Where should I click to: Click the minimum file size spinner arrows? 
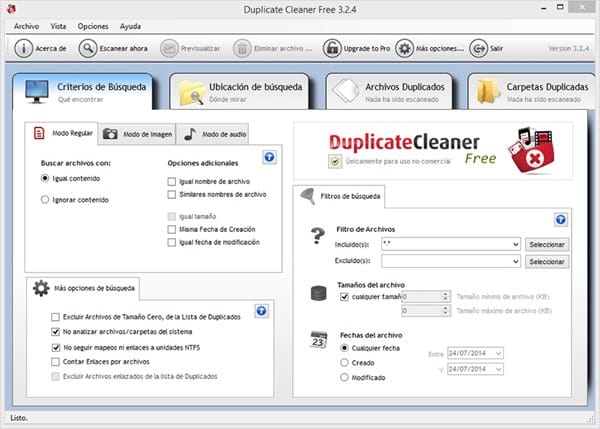pyautogui.click(x=445, y=296)
